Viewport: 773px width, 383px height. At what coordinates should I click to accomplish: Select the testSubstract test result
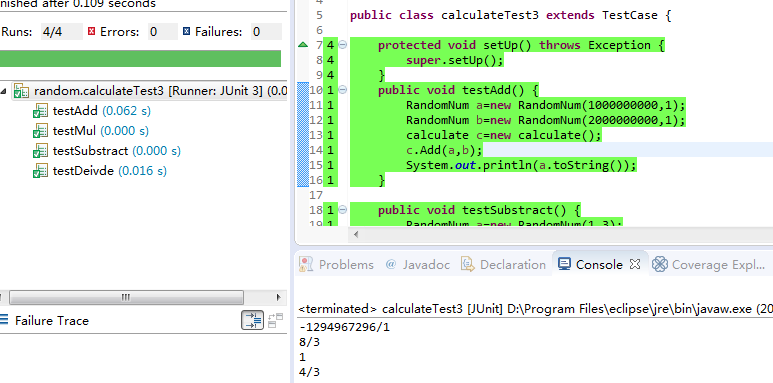click(x=106, y=151)
